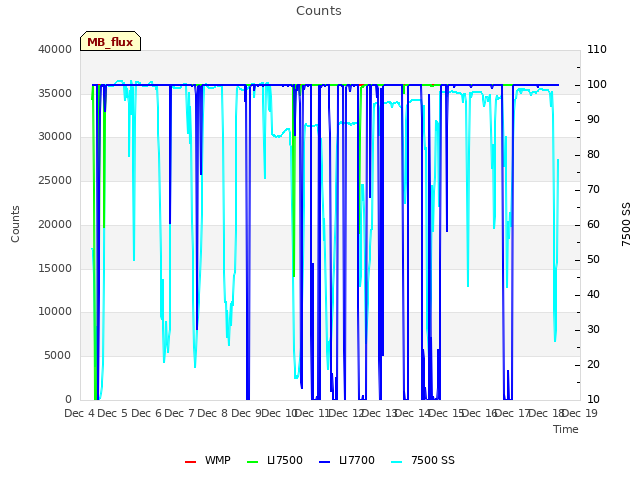Click the 30 right axis tick label
The width and height of the screenshot is (640, 480).
coord(593,330)
